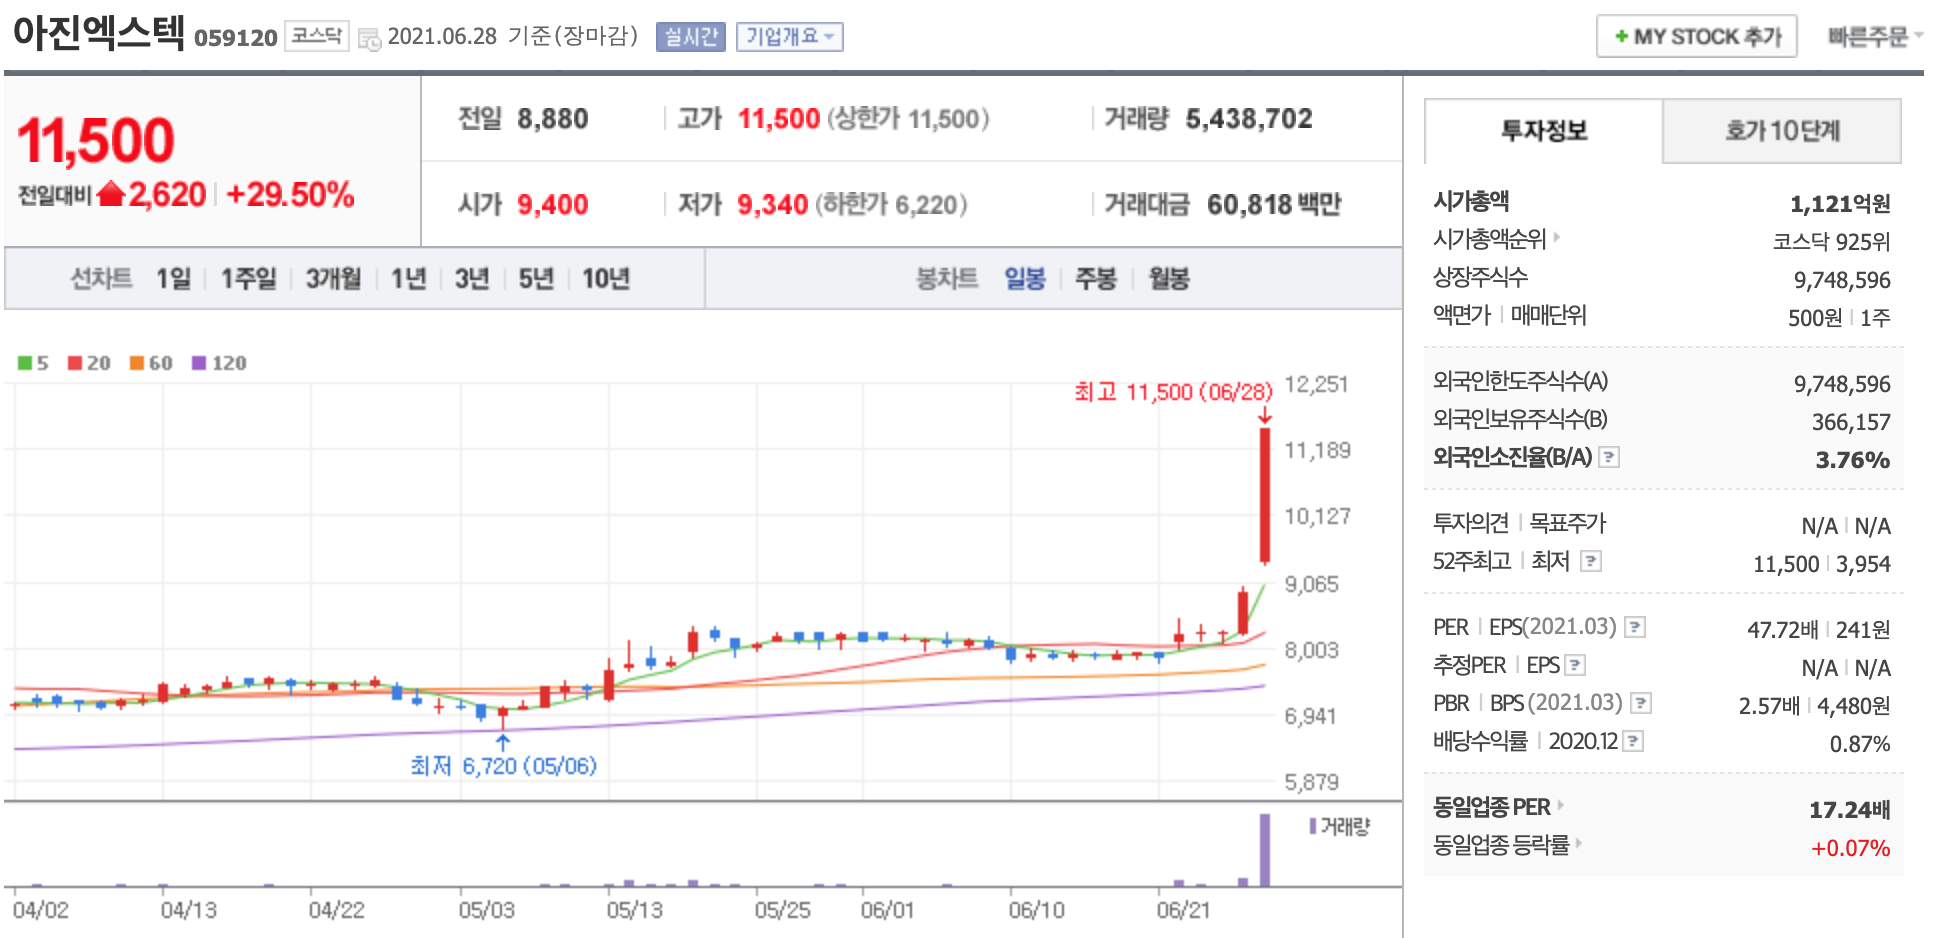Expand the 동일업종 PER arrow link
Image resolution: width=1938 pixels, height=938 pixels.
pos(1561,806)
